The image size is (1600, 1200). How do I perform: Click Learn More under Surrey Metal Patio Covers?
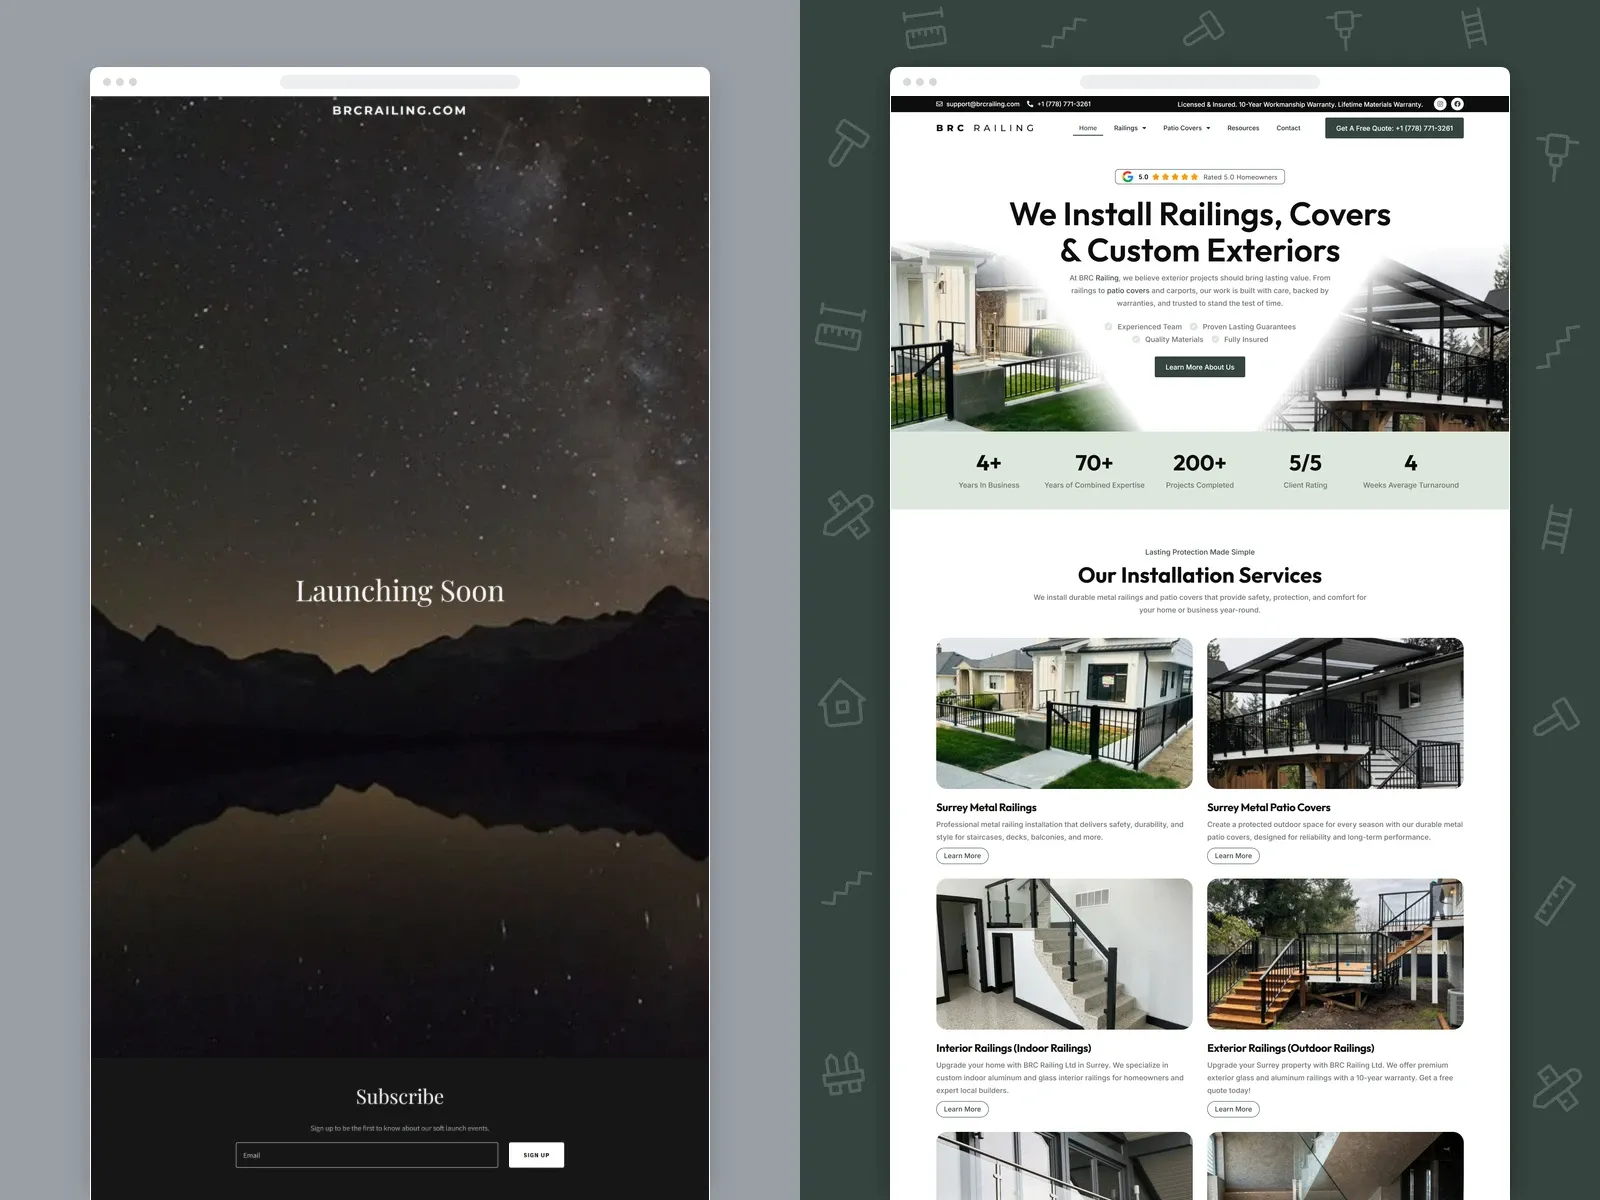(x=1233, y=856)
